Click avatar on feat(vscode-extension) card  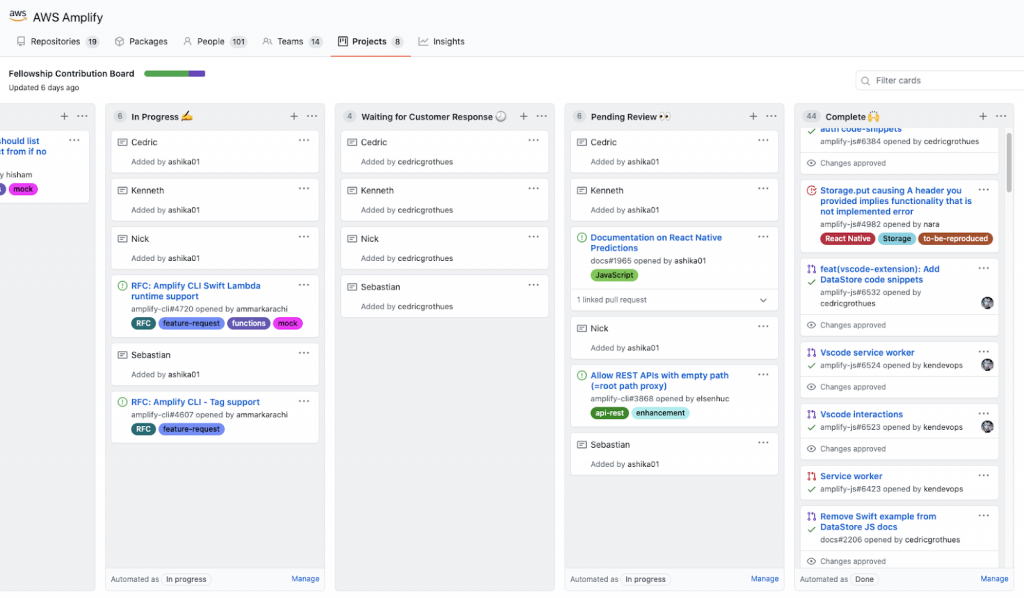(987, 303)
